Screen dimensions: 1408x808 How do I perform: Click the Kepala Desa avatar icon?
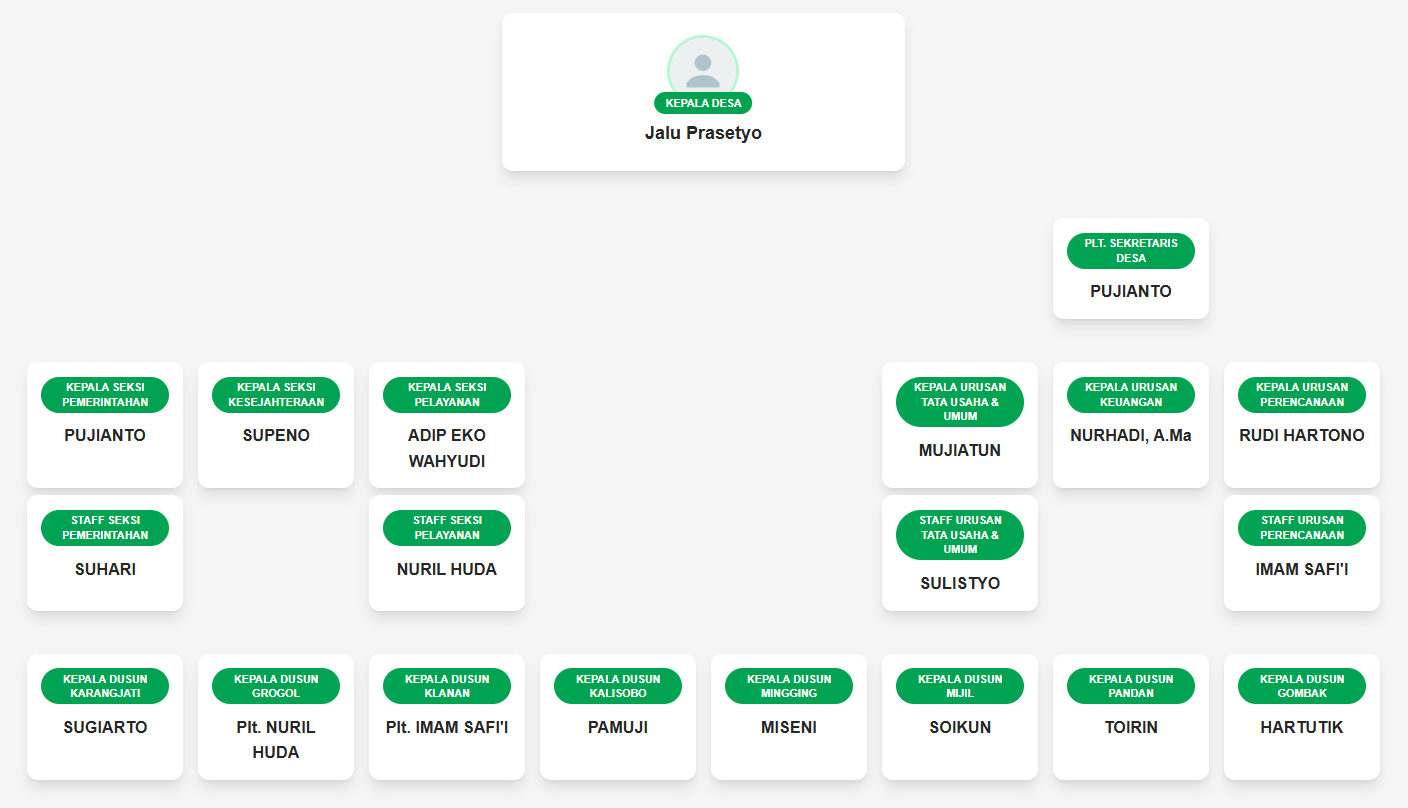pyautogui.click(x=702, y=68)
